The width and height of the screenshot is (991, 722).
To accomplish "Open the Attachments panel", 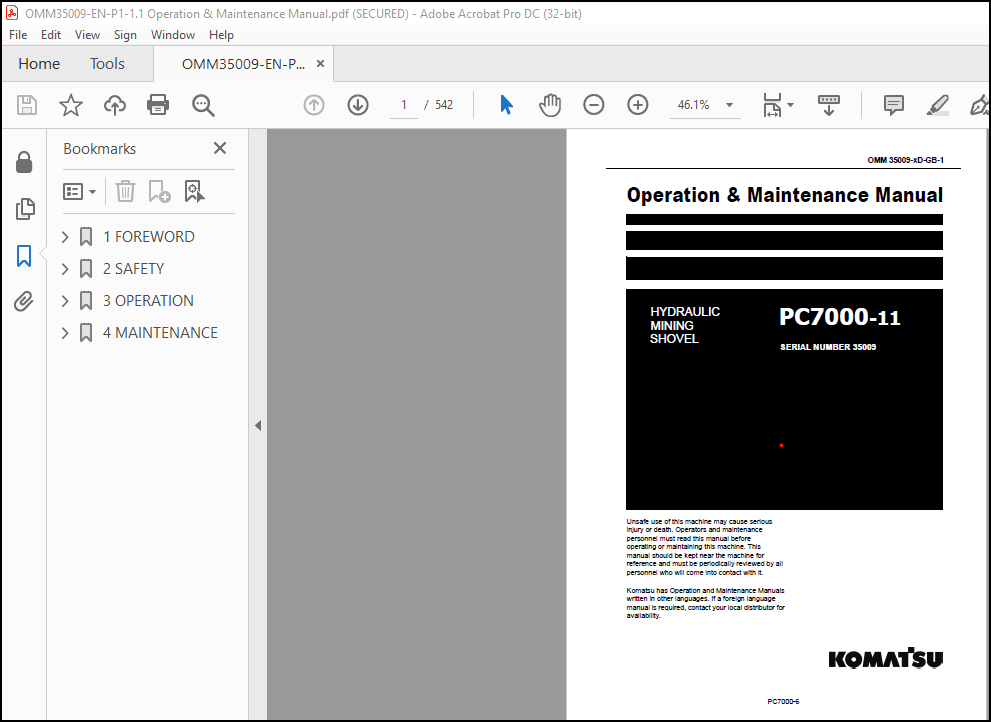I will [x=25, y=301].
